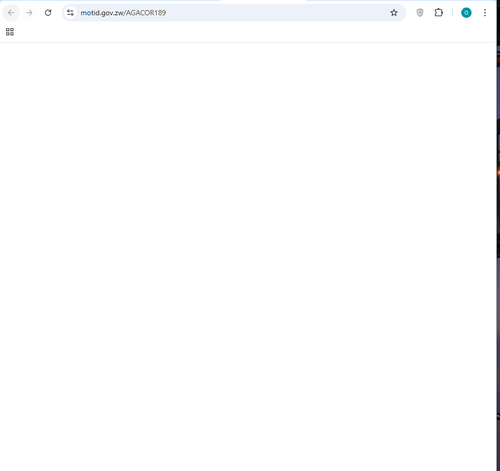
Task: Go forward to the next page
Action: click(x=29, y=13)
